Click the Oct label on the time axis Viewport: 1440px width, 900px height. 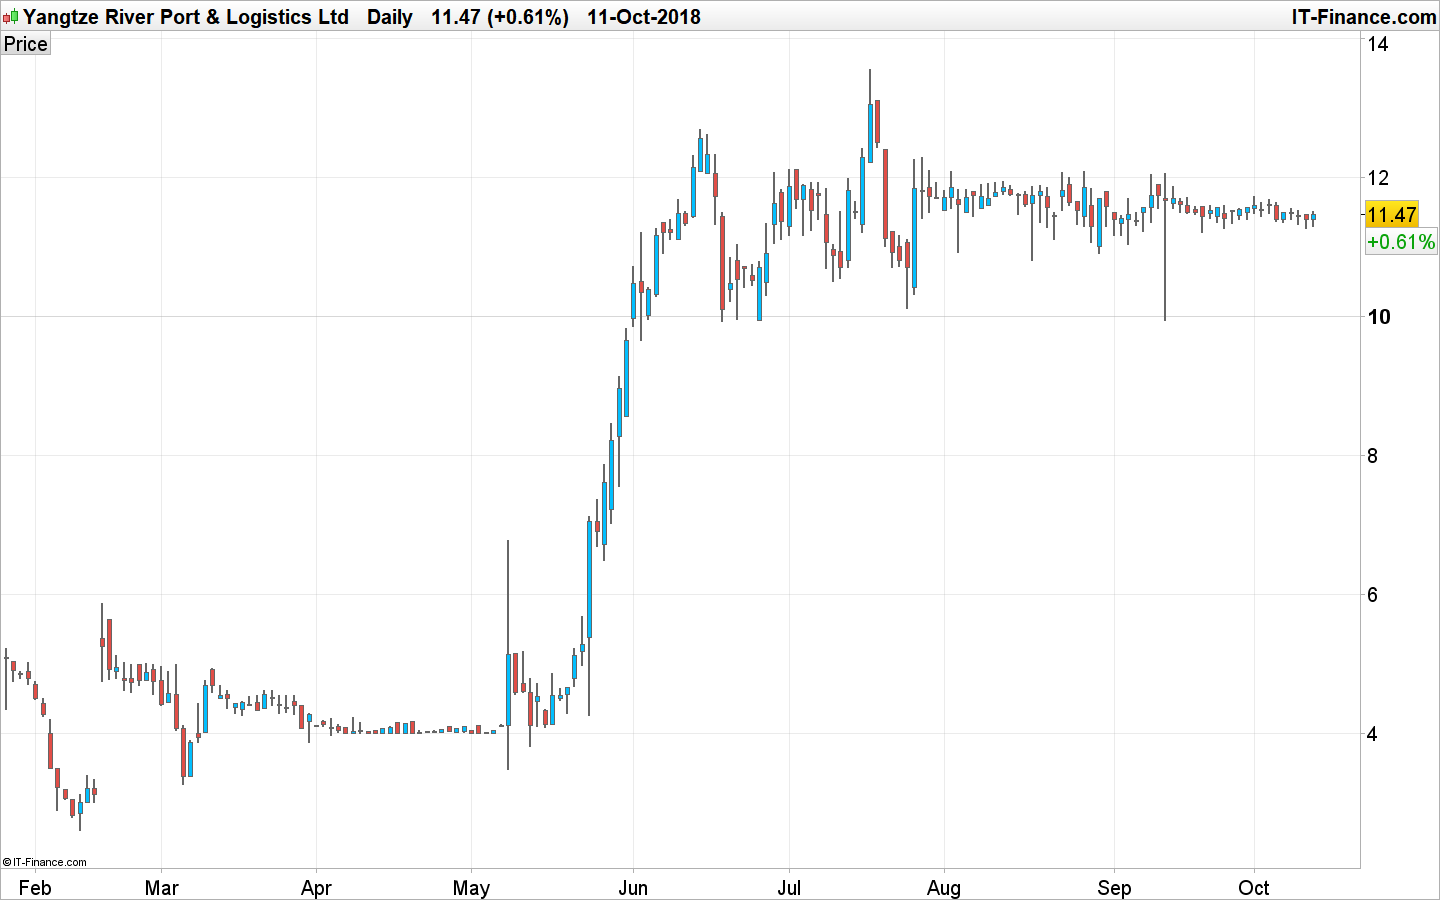pyautogui.click(x=1254, y=887)
